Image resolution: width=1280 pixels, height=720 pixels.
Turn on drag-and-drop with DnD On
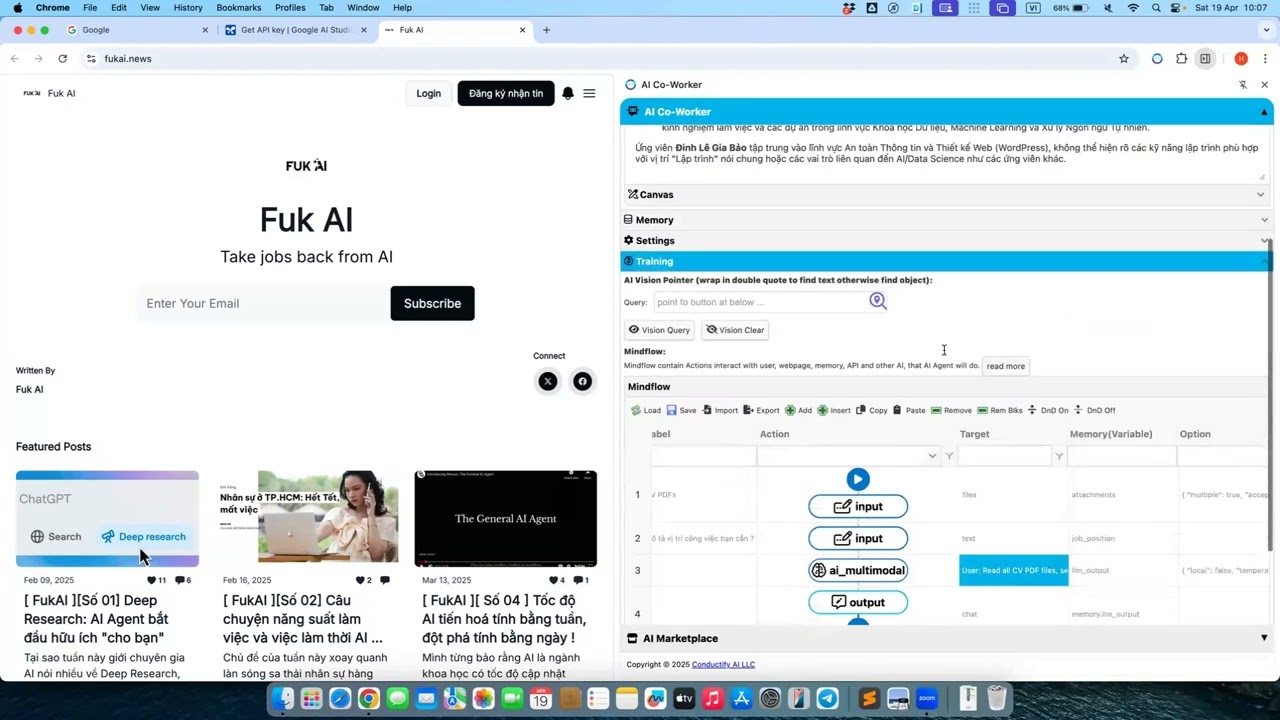1048,410
